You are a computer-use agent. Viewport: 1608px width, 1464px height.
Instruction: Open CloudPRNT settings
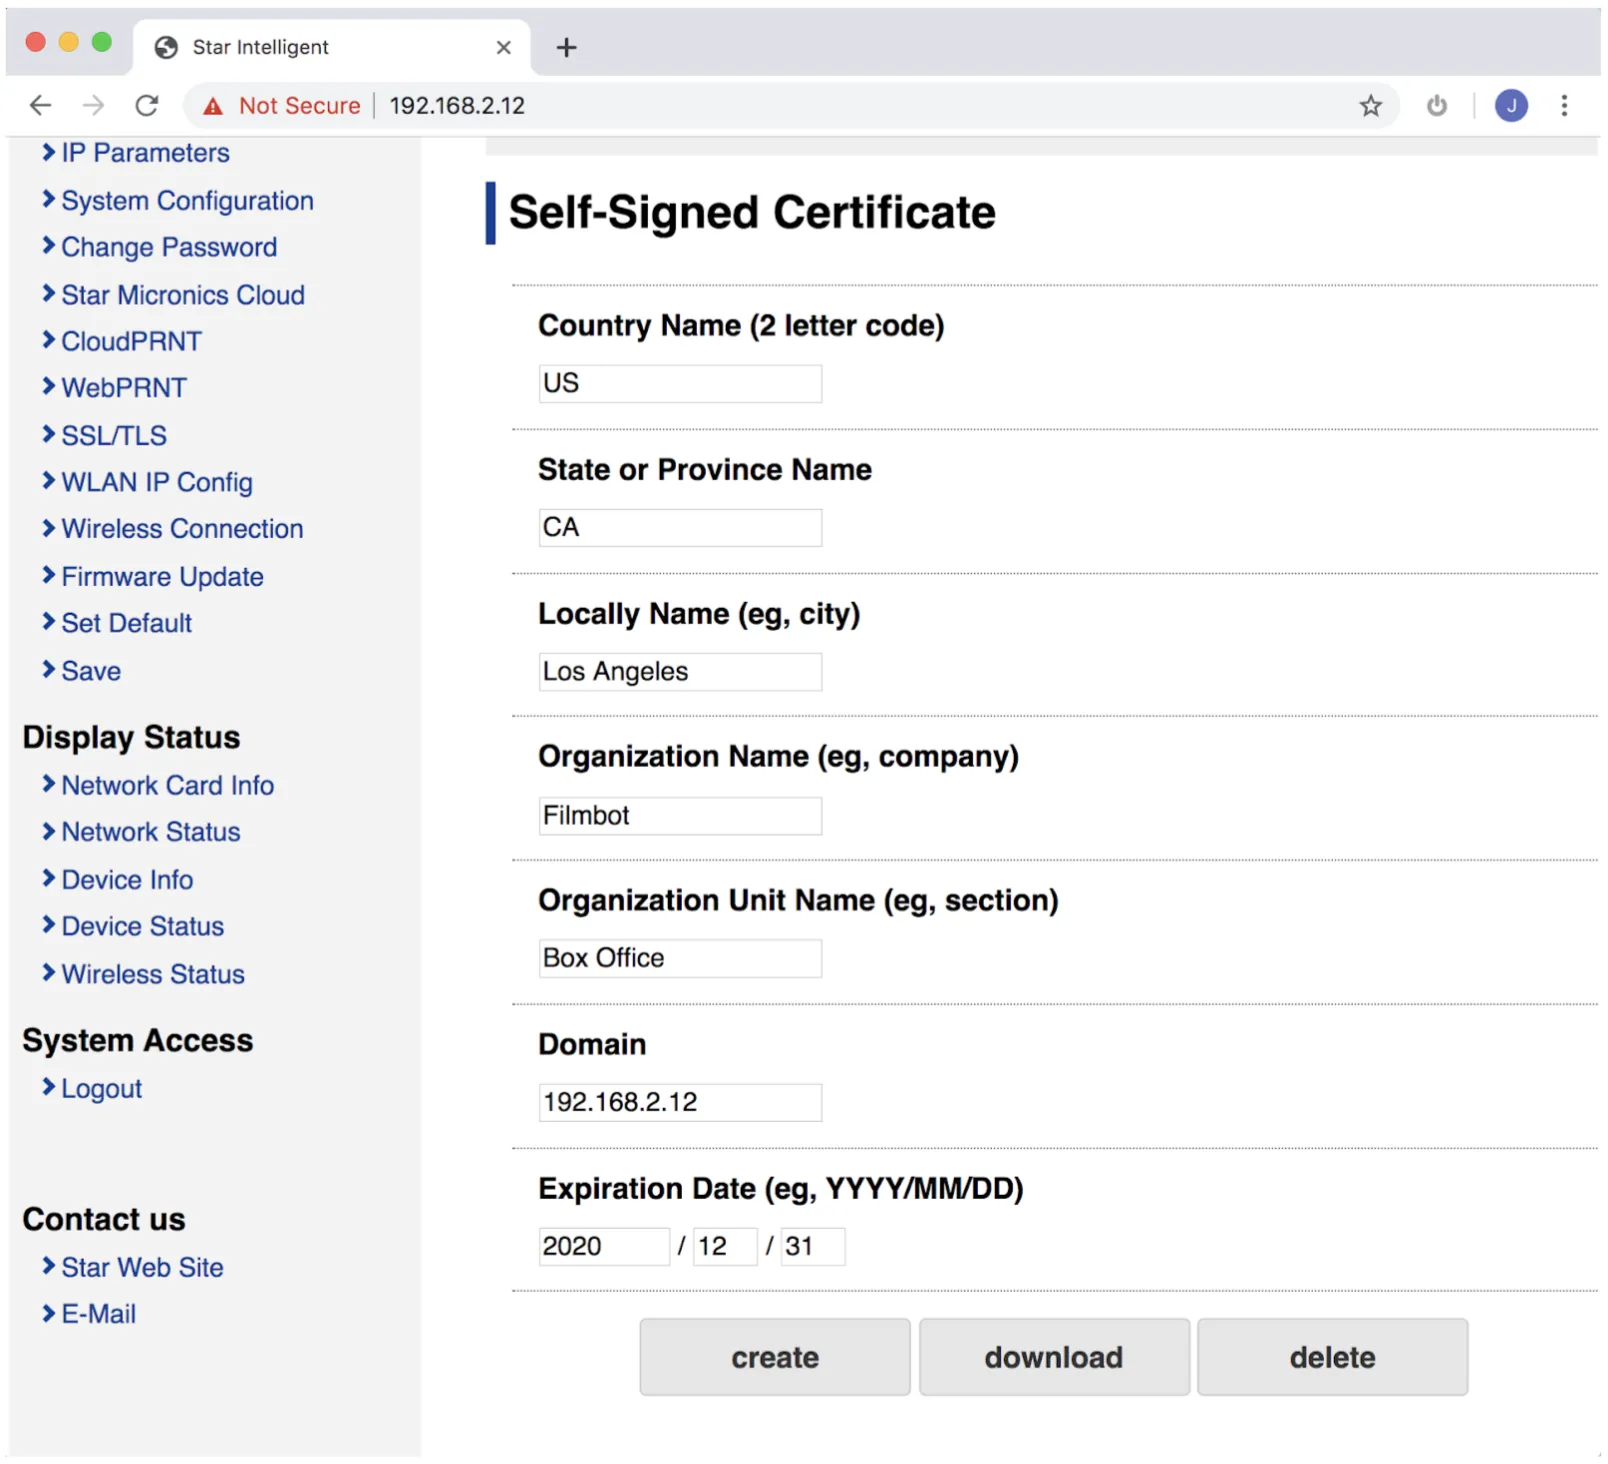(x=131, y=341)
